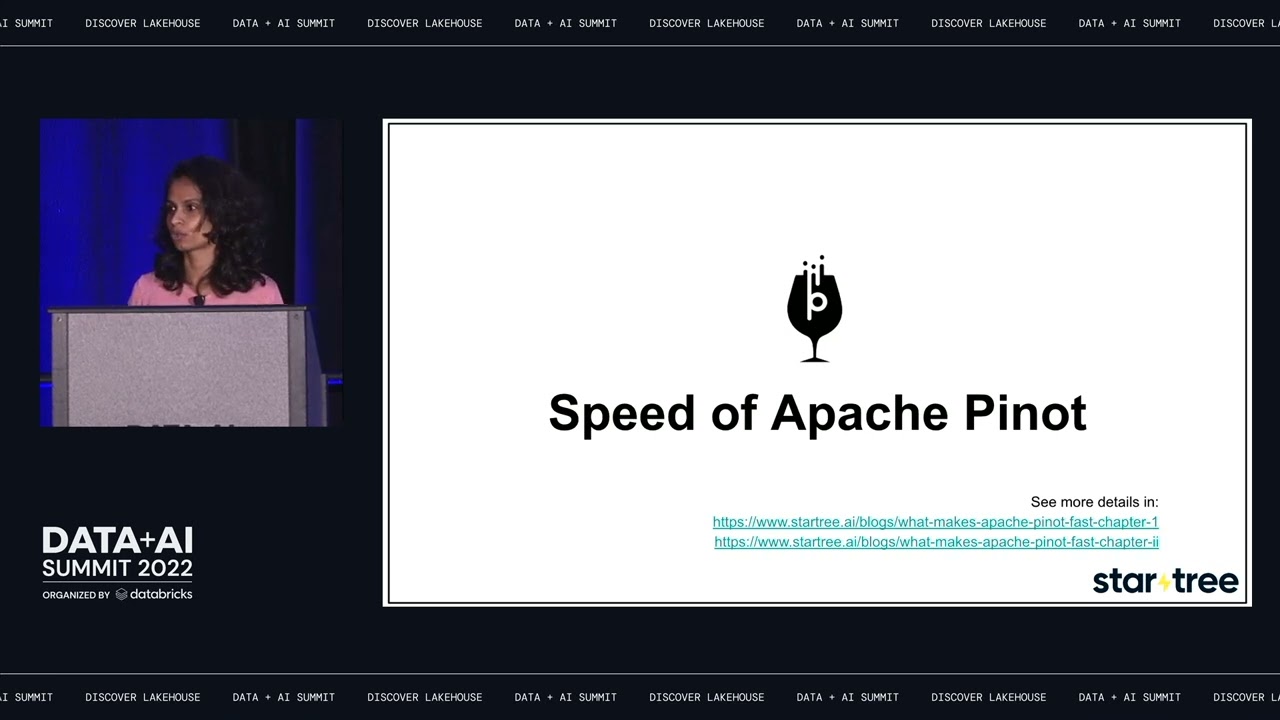Click the "ORGANIZED BY" text

76,595
